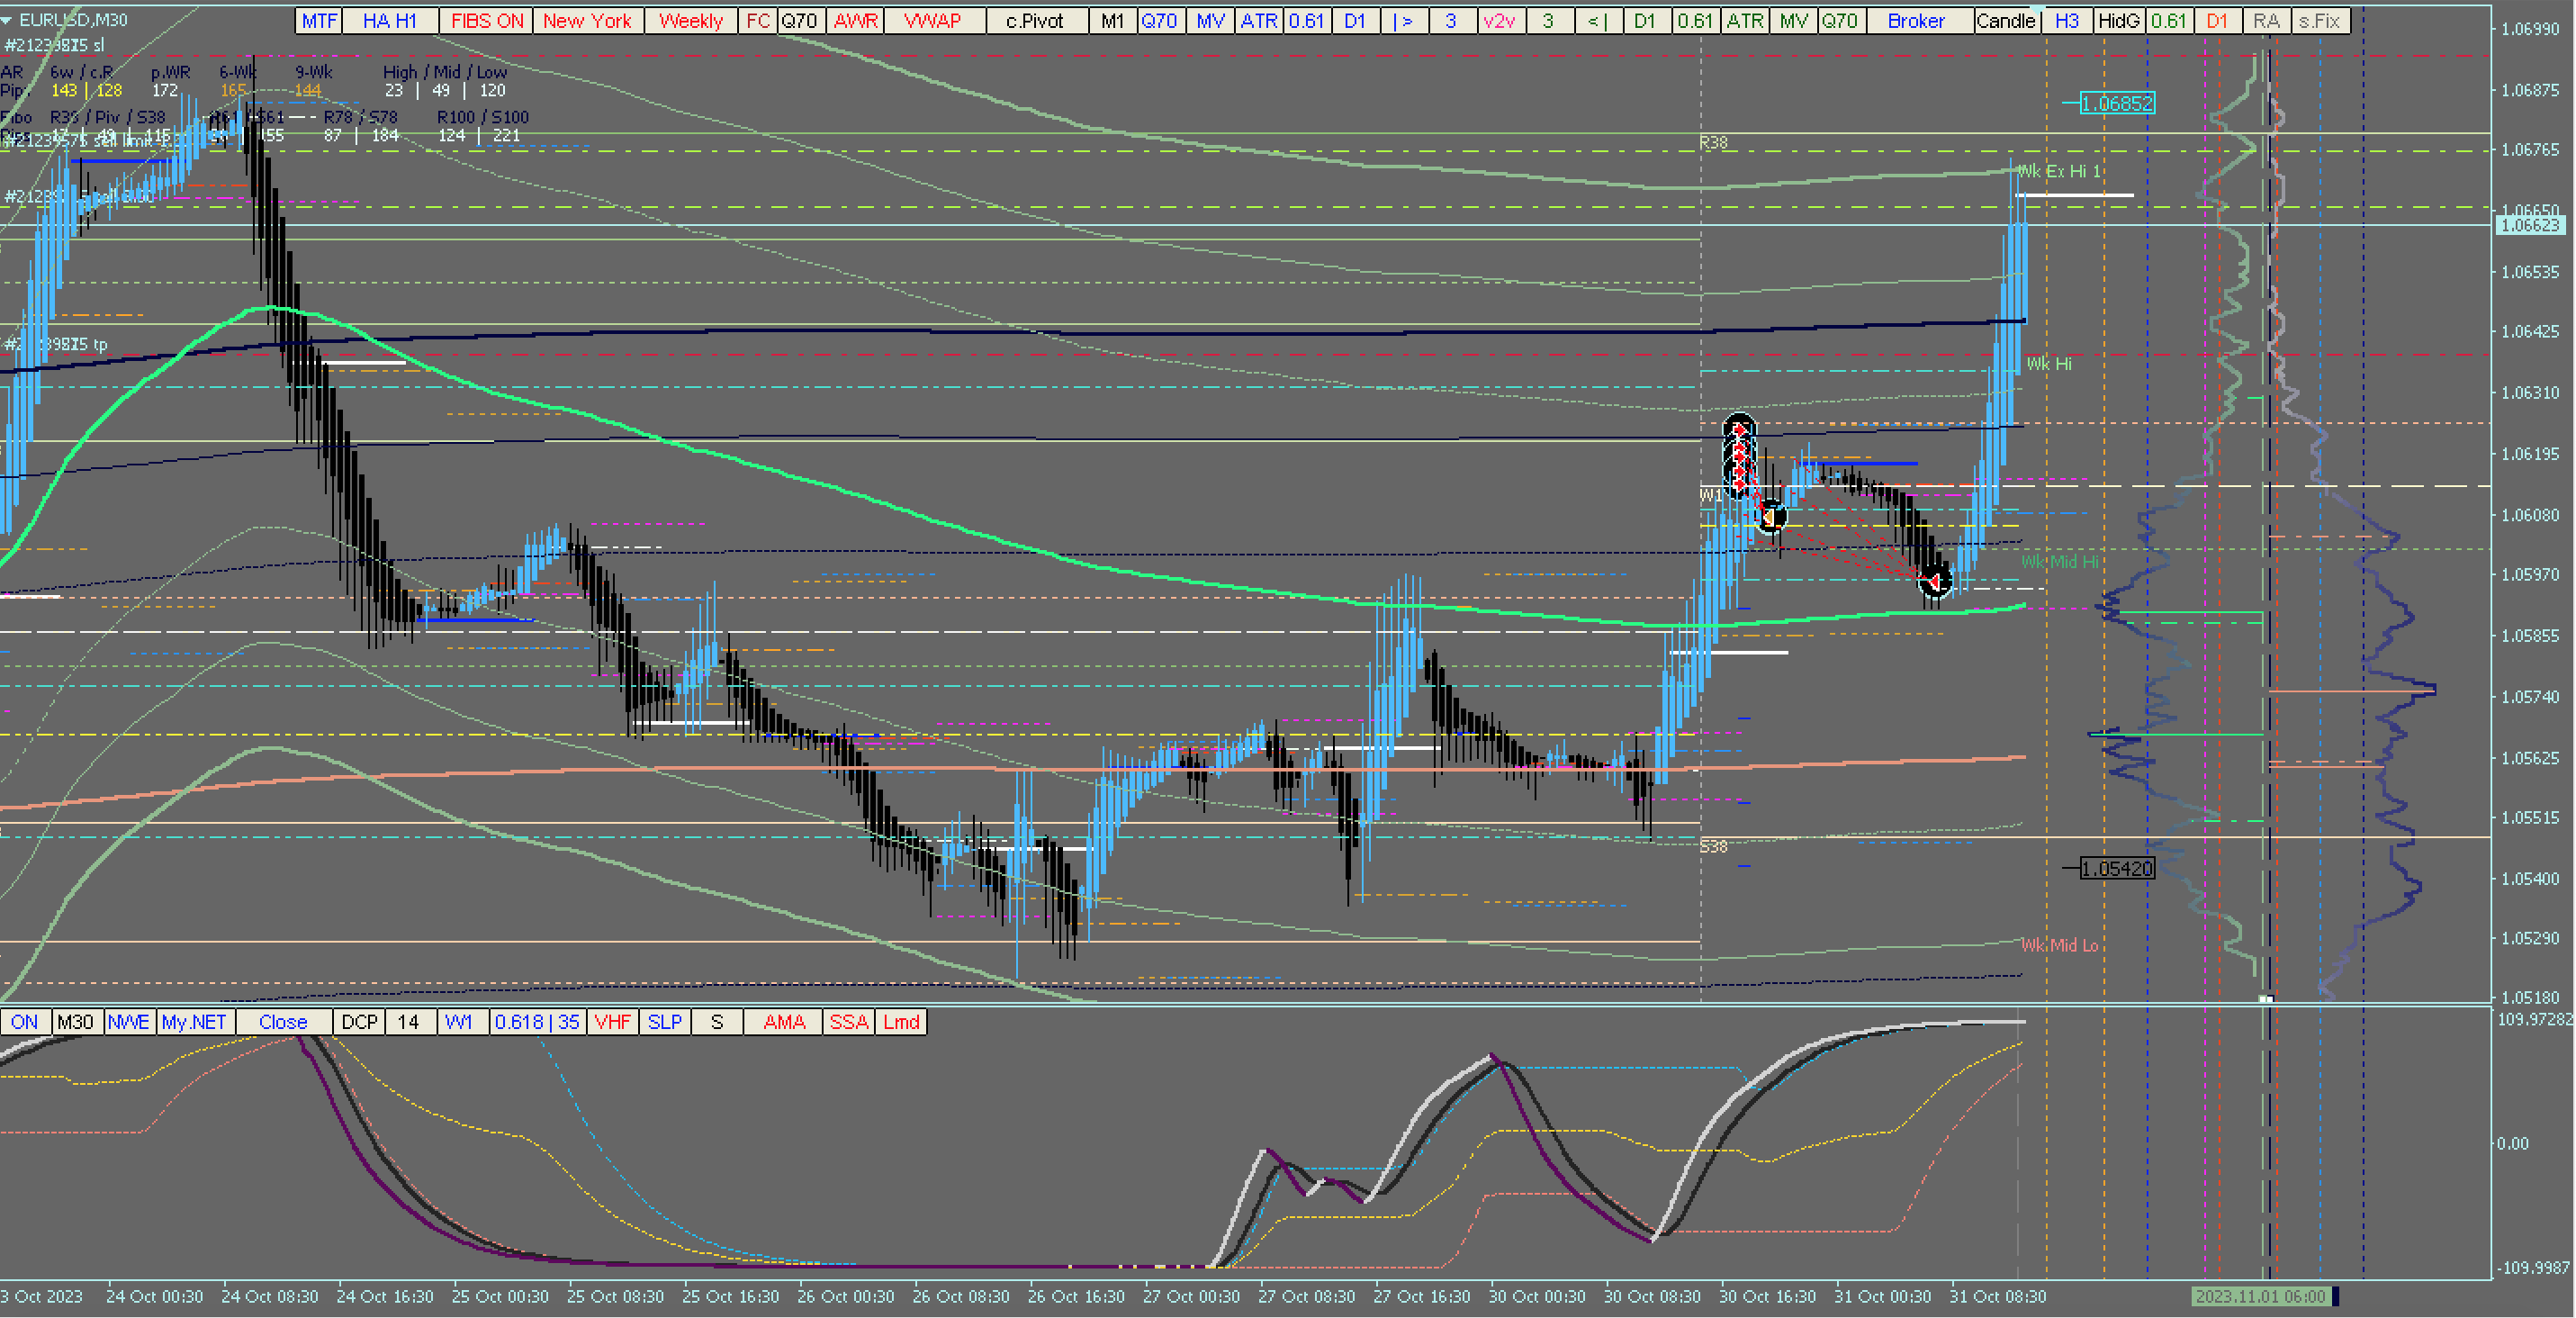Toggle the indicator ON button in the subwindow
The image size is (2576, 1318).
pyautogui.click(x=25, y=1022)
